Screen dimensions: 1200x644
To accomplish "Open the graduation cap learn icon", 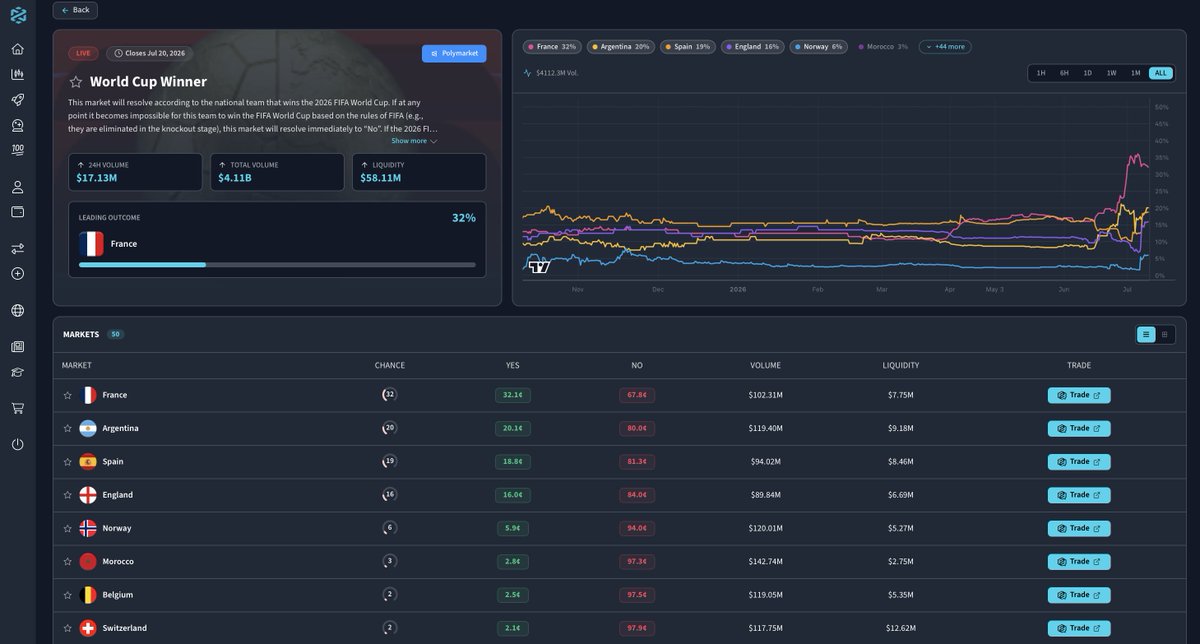I will [17, 372].
